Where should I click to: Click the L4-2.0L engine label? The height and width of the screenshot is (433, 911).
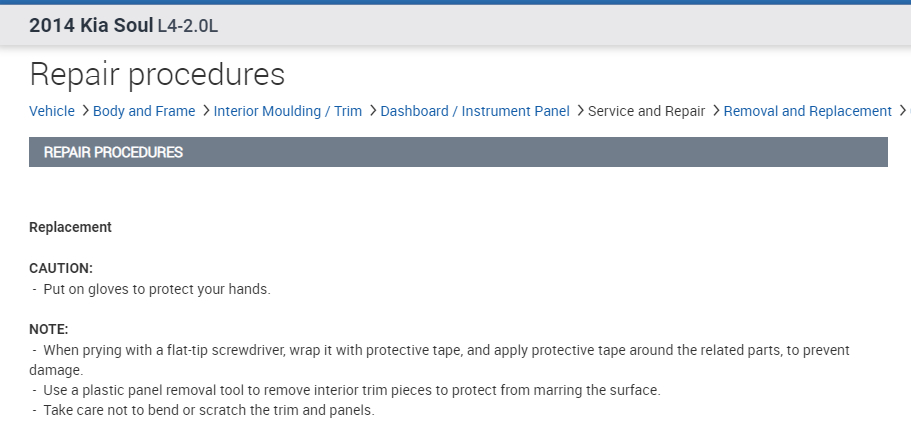[188, 26]
